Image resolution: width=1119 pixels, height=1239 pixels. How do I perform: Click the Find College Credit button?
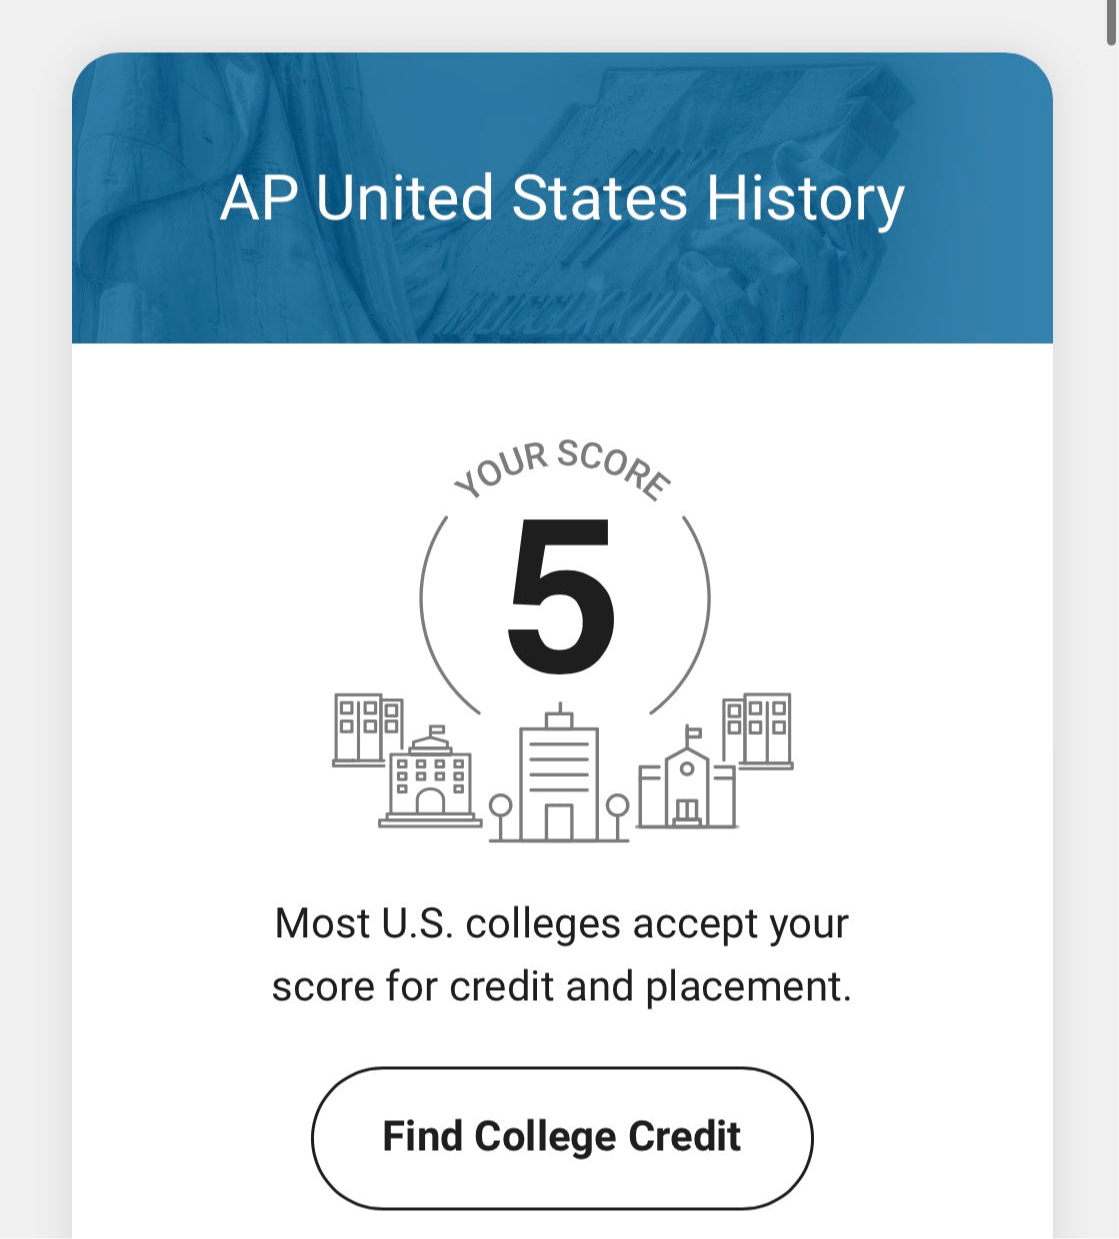[562, 1137]
